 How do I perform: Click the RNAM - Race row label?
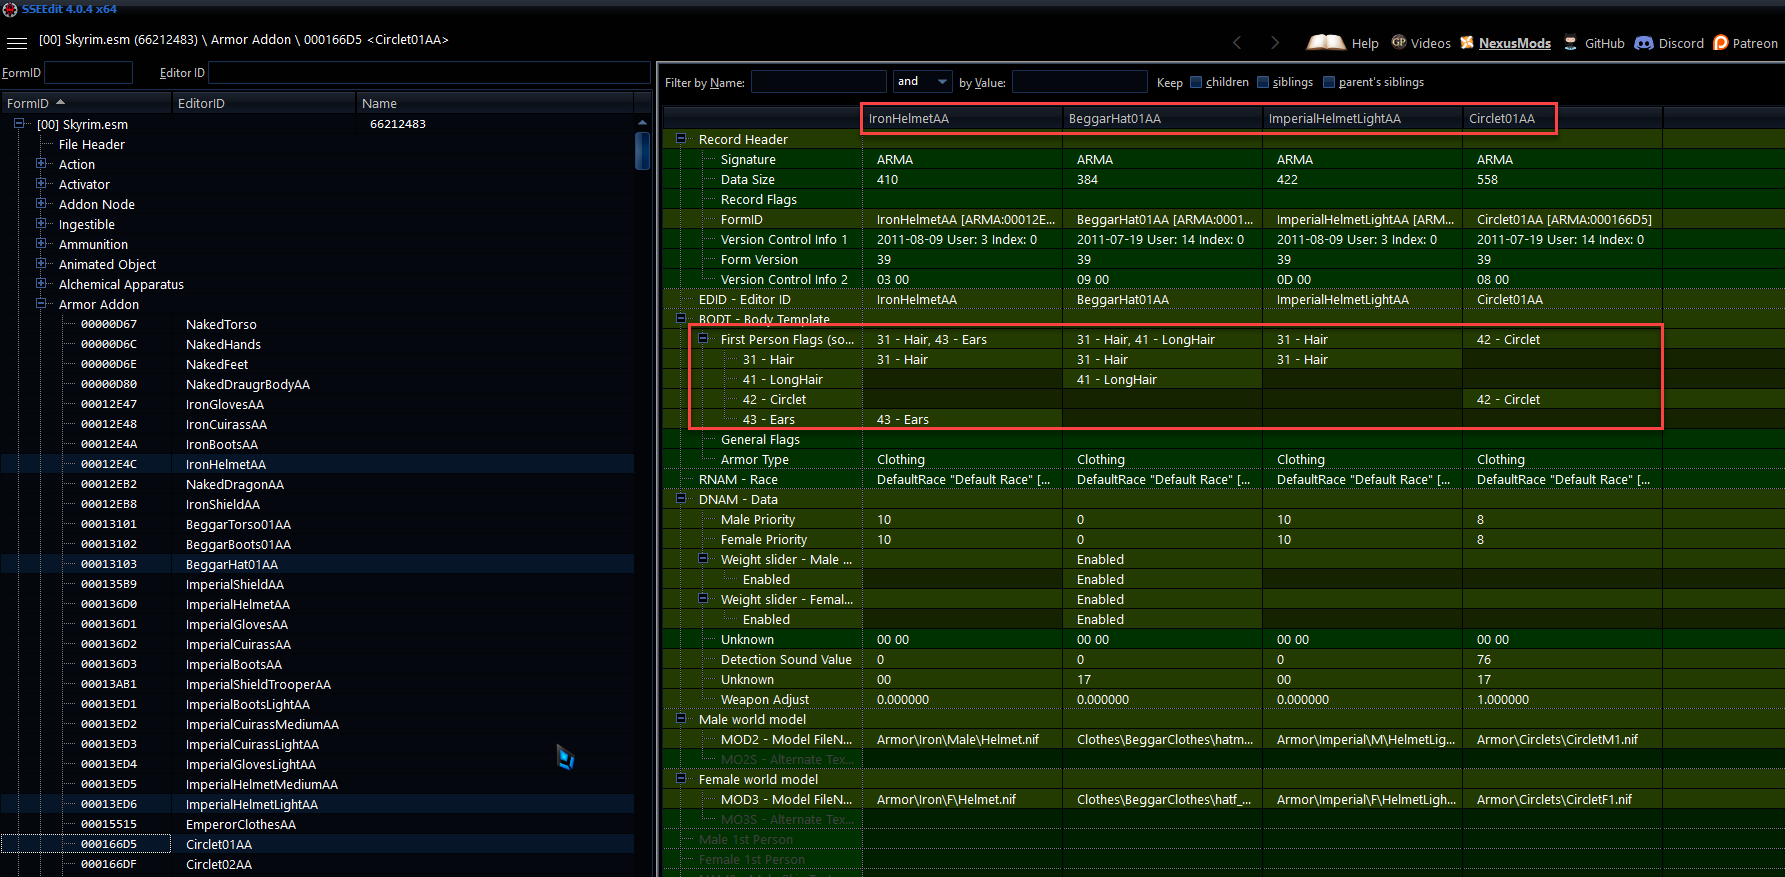click(738, 479)
